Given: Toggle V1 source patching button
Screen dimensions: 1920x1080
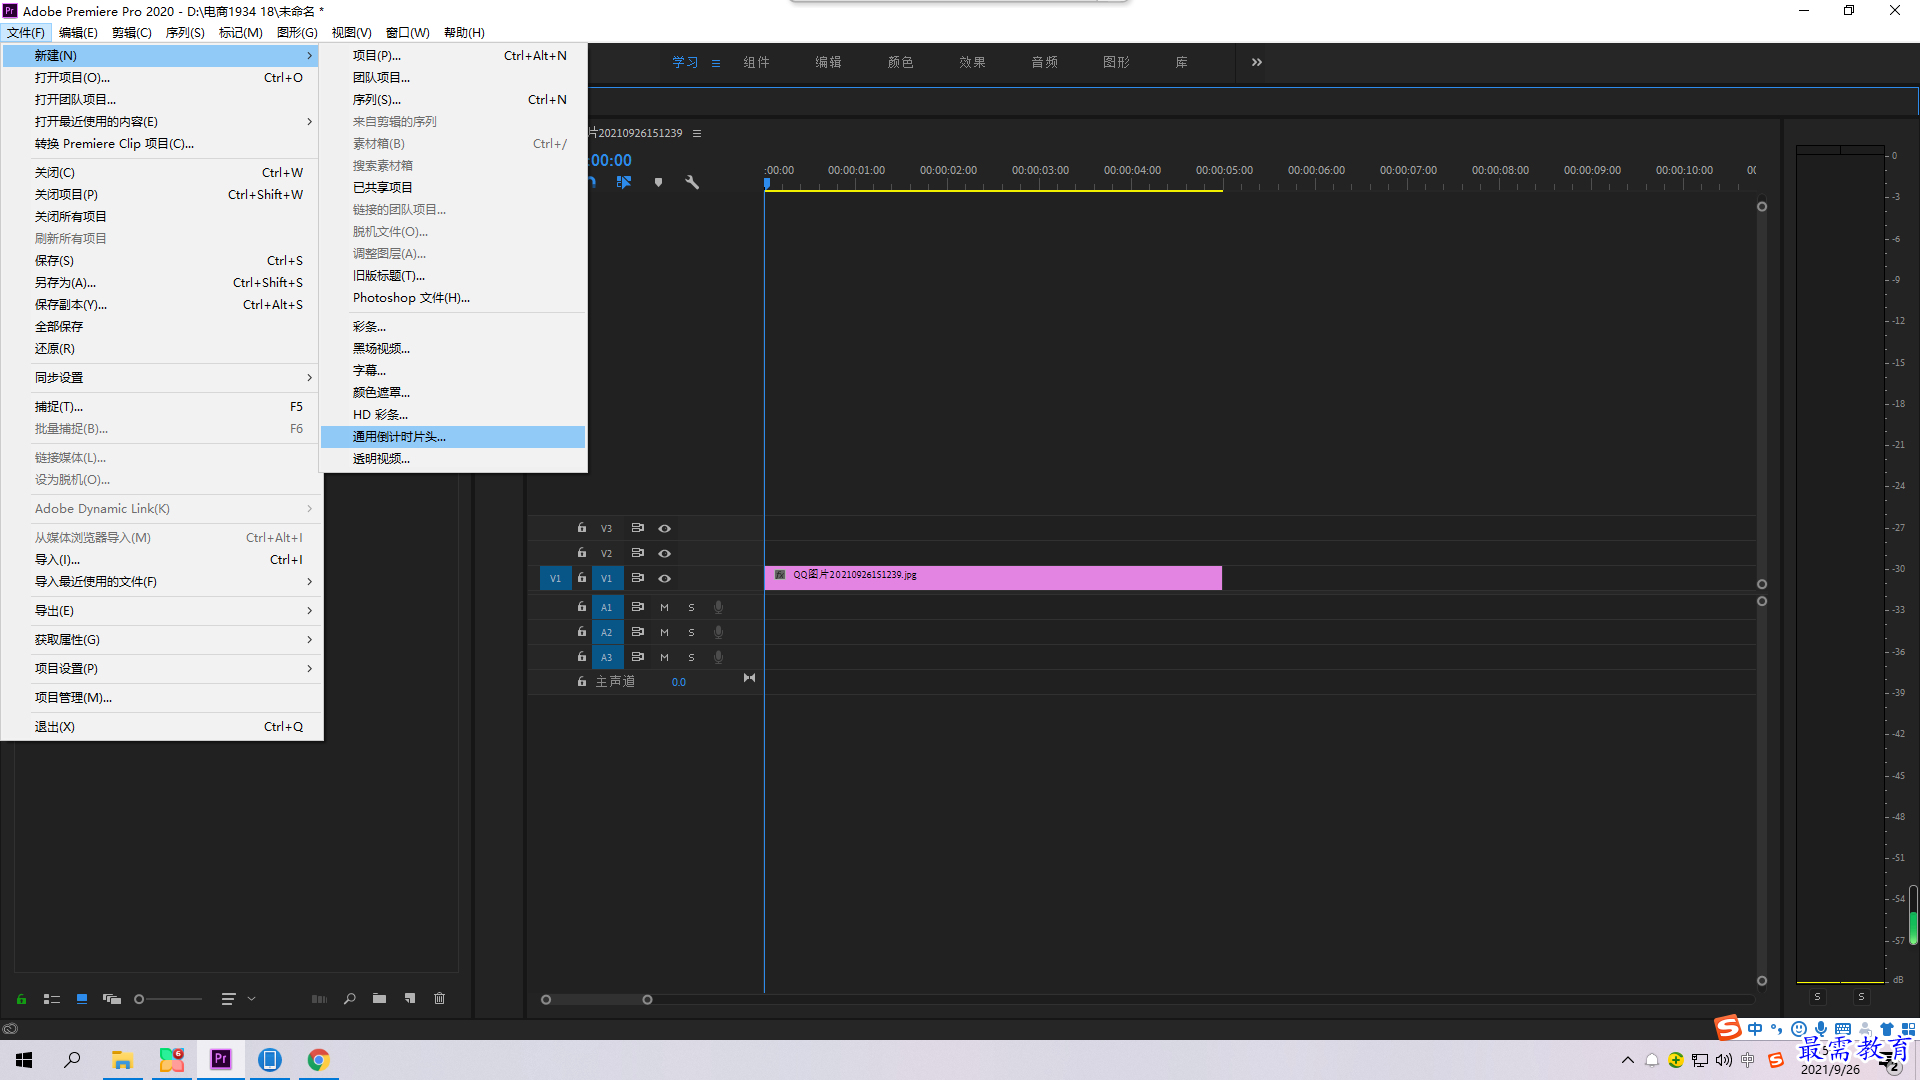Looking at the screenshot, I should pyautogui.click(x=555, y=578).
